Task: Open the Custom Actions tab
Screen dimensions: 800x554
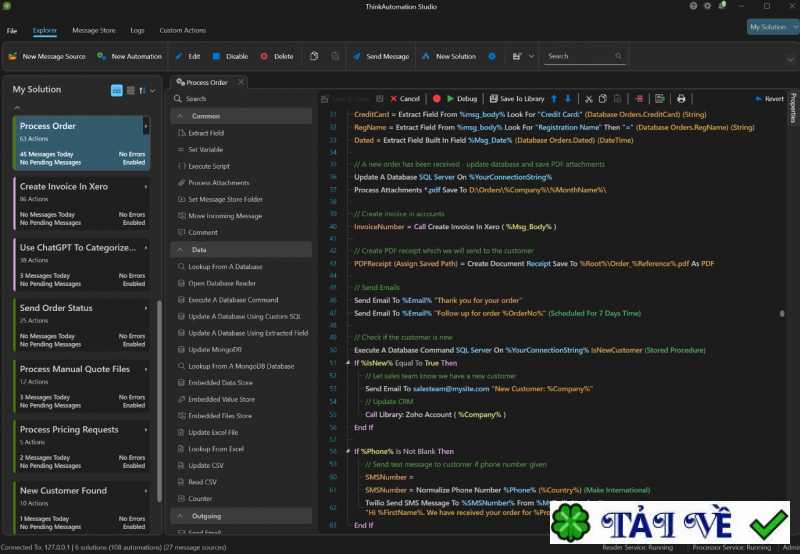Action: (x=183, y=31)
